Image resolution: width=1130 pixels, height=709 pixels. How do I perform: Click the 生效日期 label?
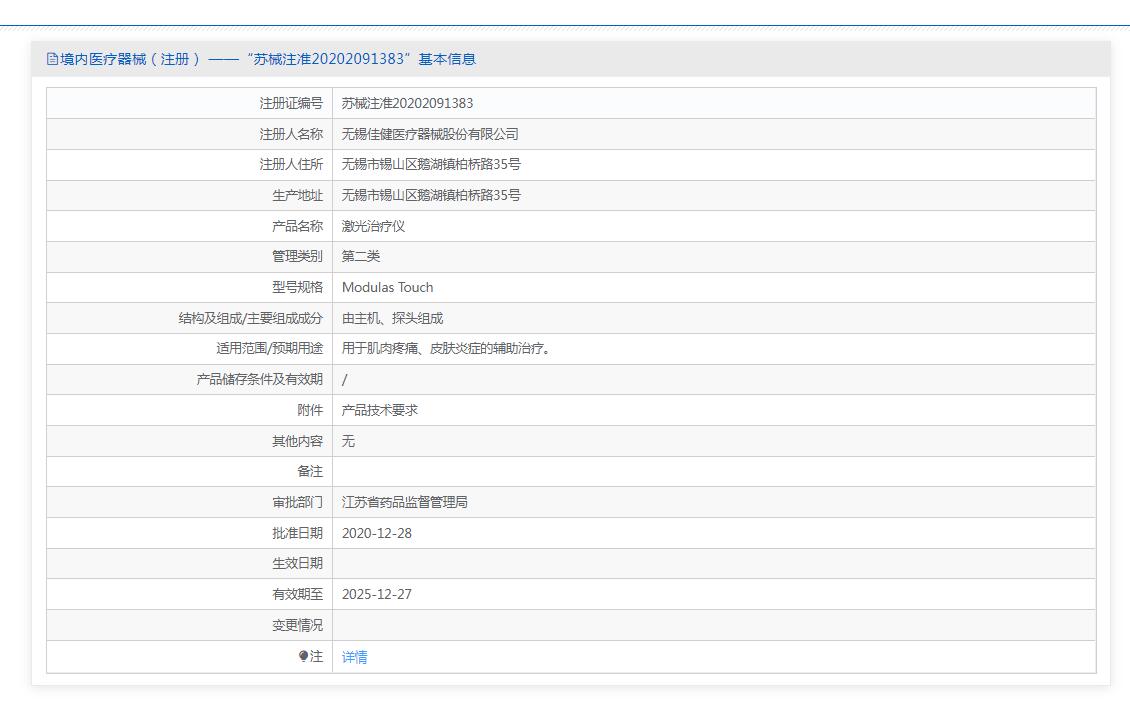coord(298,563)
